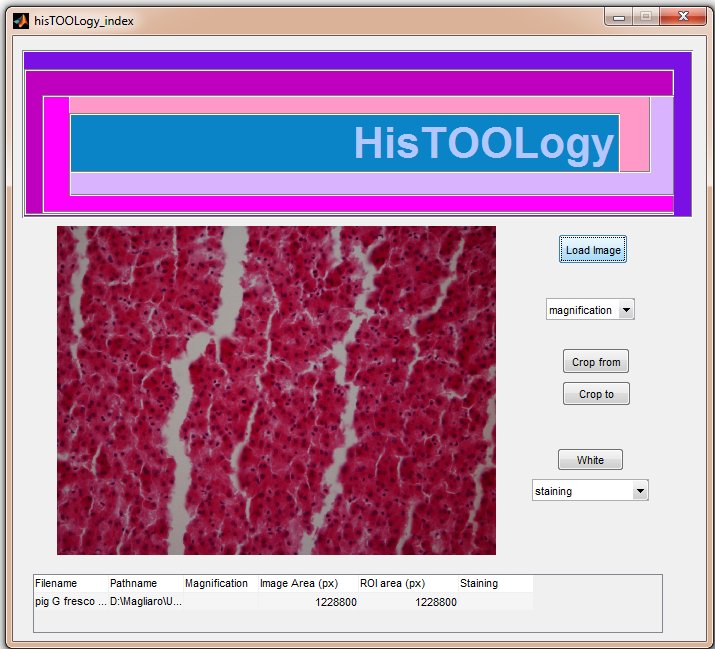Select the Image Area (px) column header
The width and height of the screenshot is (715, 649).
[x=308, y=583]
